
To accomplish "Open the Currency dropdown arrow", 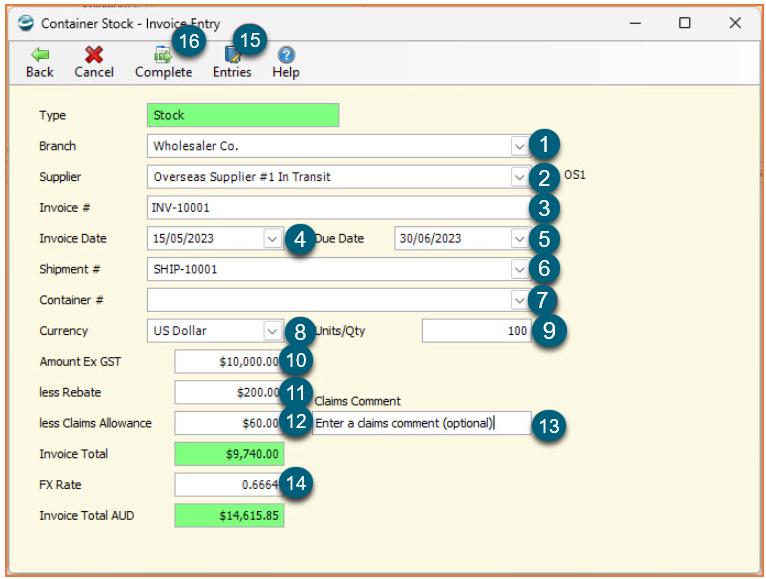I will tap(272, 331).
